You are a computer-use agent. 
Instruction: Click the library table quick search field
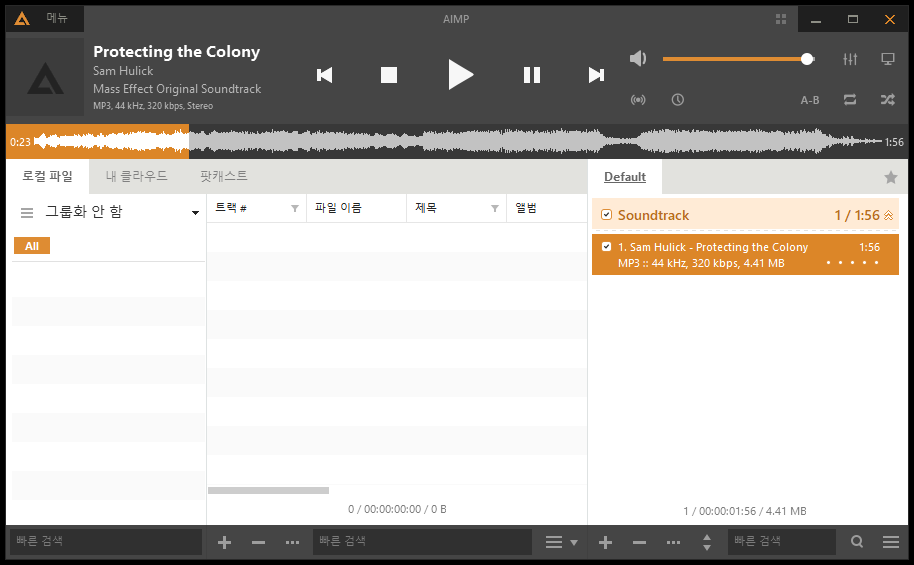[x=422, y=542]
